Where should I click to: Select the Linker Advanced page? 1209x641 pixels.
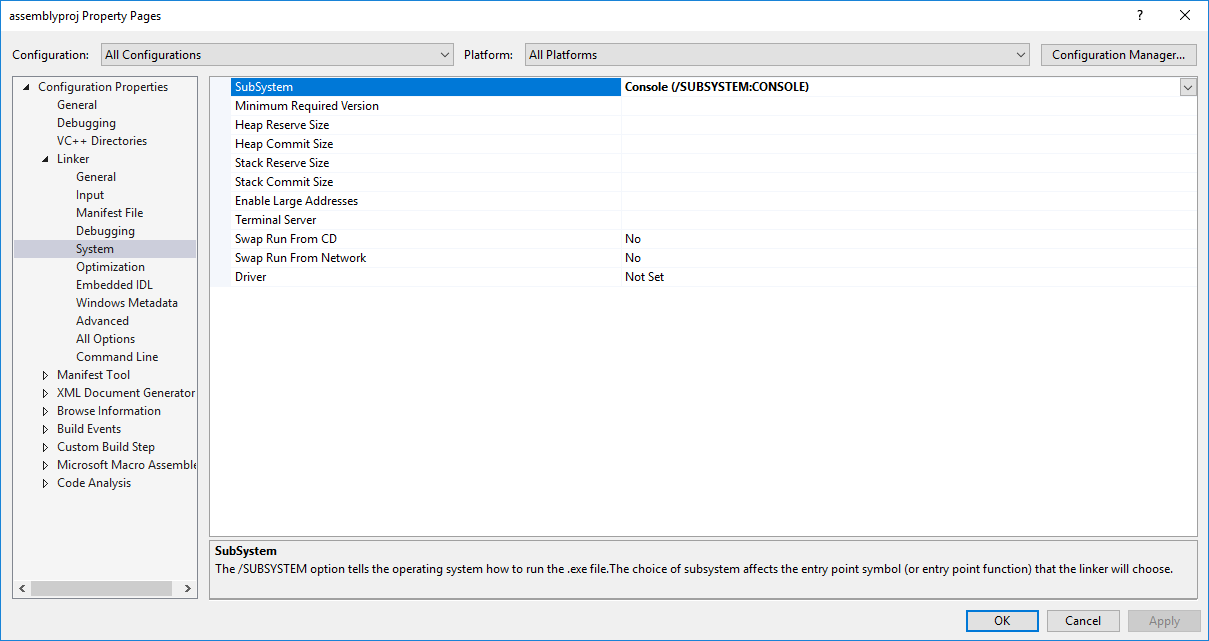tap(102, 321)
